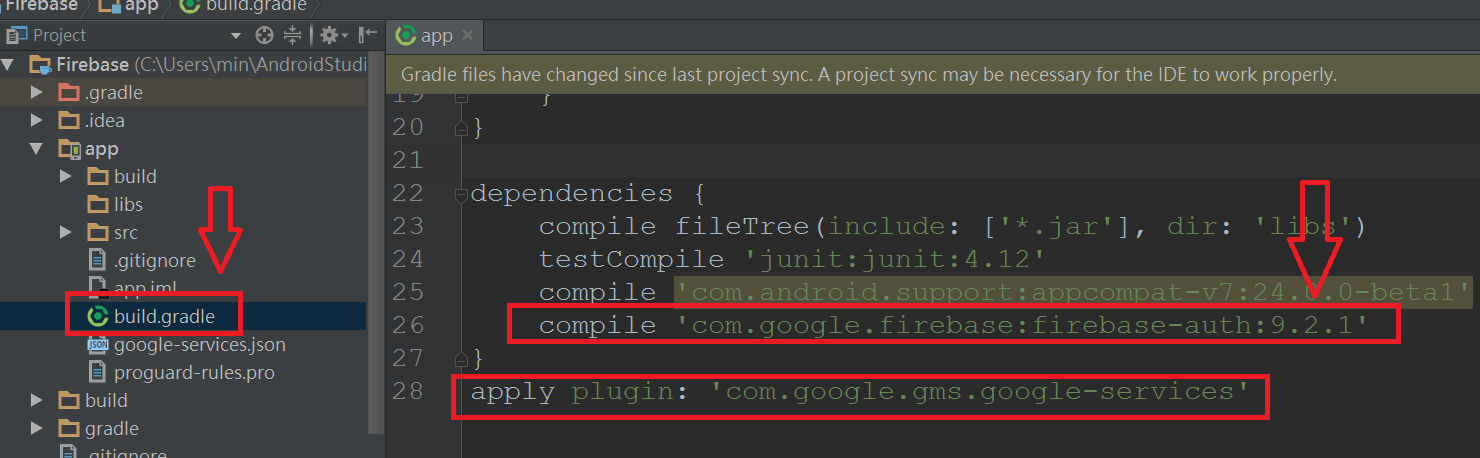Screen dimensions: 1480x458
Task: Click the Firebase project root folder icon
Action: 41,65
